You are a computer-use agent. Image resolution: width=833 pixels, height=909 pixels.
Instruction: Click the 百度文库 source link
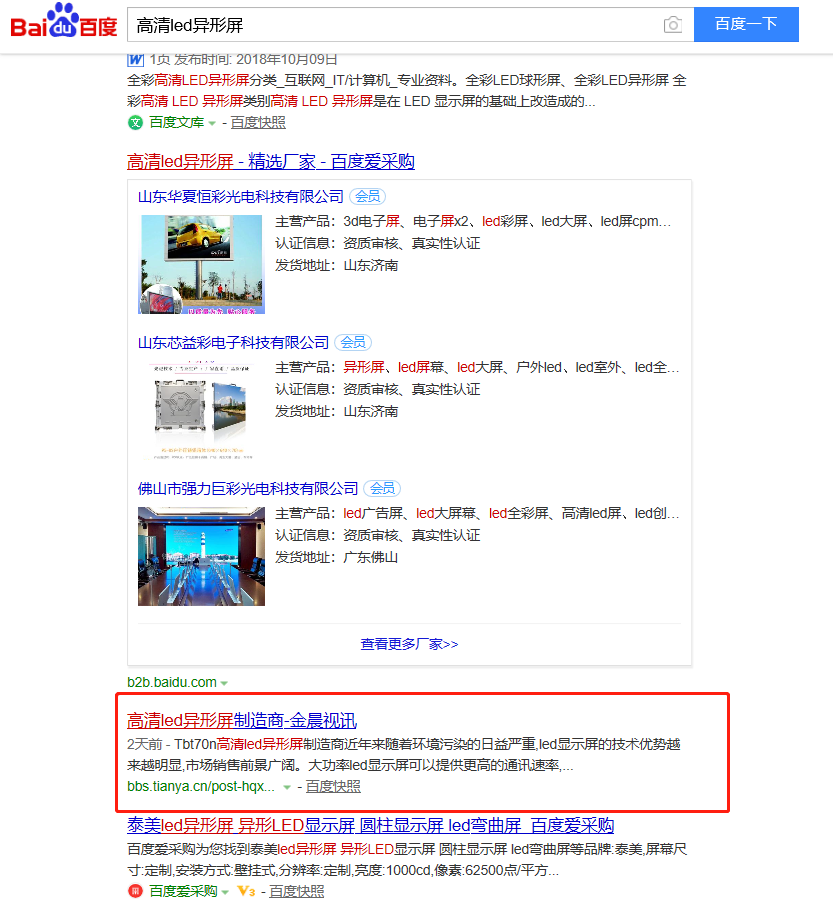coord(176,122)
